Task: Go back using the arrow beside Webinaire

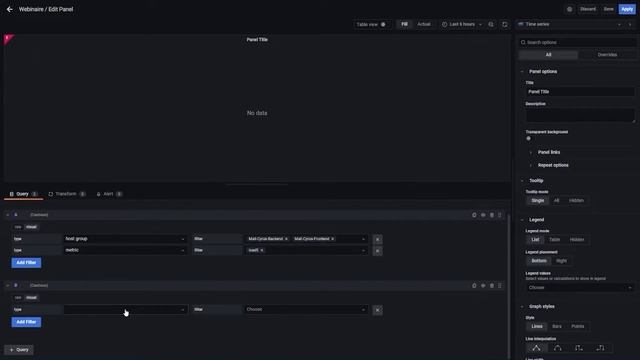Action: pyautogui.click(x=9, y=9)
